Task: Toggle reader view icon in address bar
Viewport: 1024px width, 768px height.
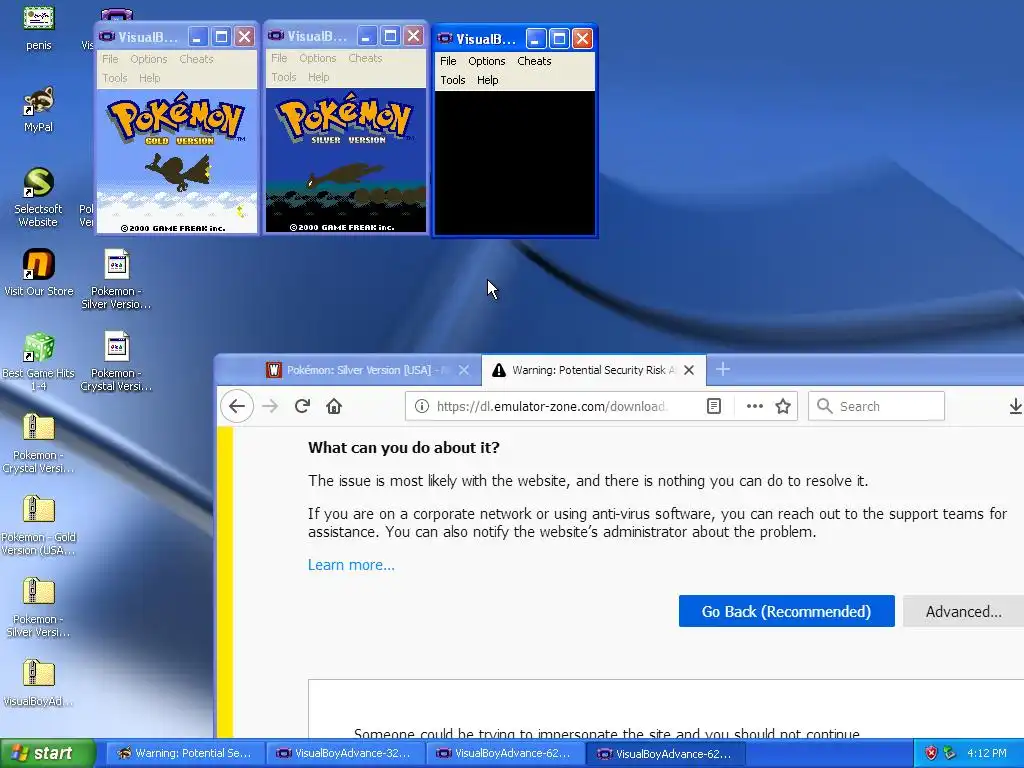Action: coord(714,406)
